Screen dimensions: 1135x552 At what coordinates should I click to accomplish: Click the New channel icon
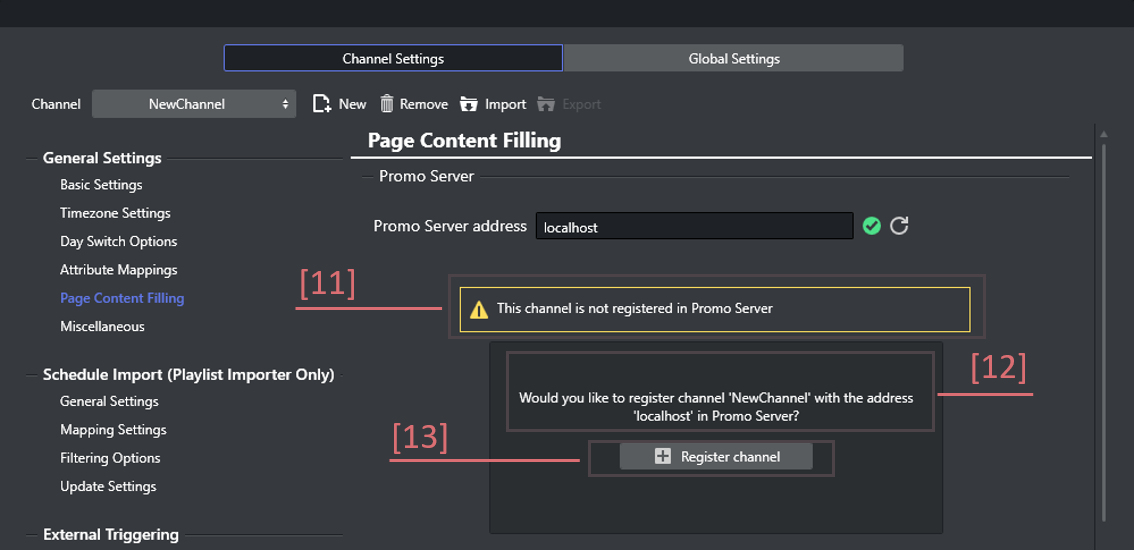[x=322, y=104]
